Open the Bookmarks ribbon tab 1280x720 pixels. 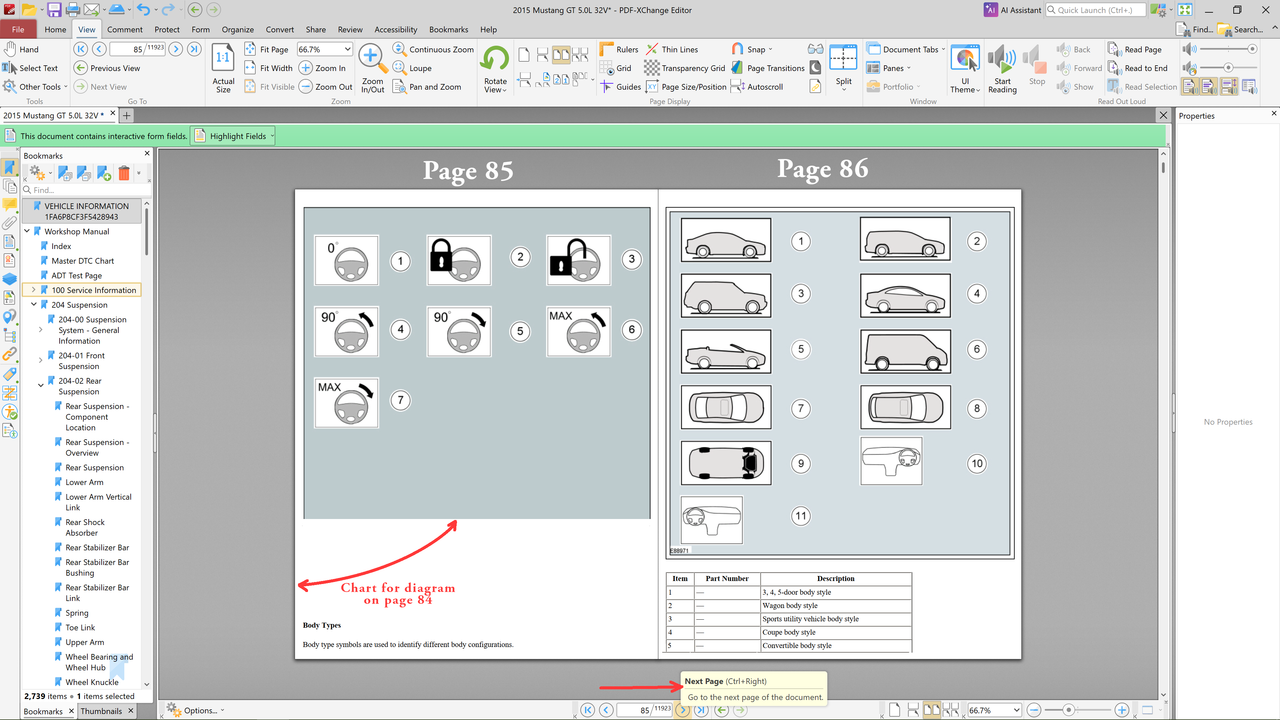pos(449,29)
